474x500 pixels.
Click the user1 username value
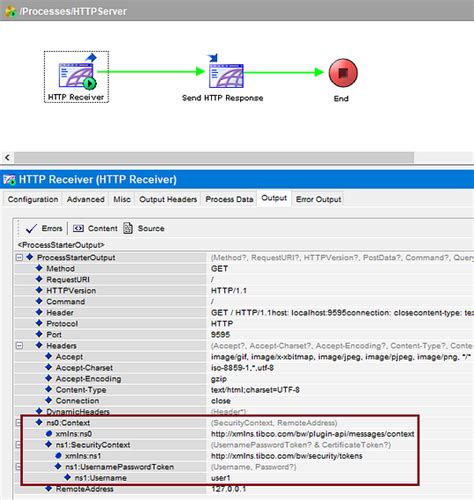[220, 478]
